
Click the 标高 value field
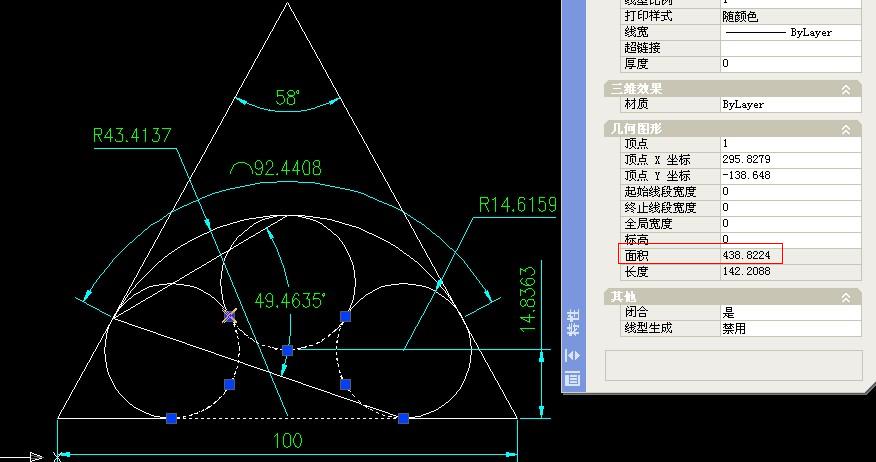click(x=791, y=239)
